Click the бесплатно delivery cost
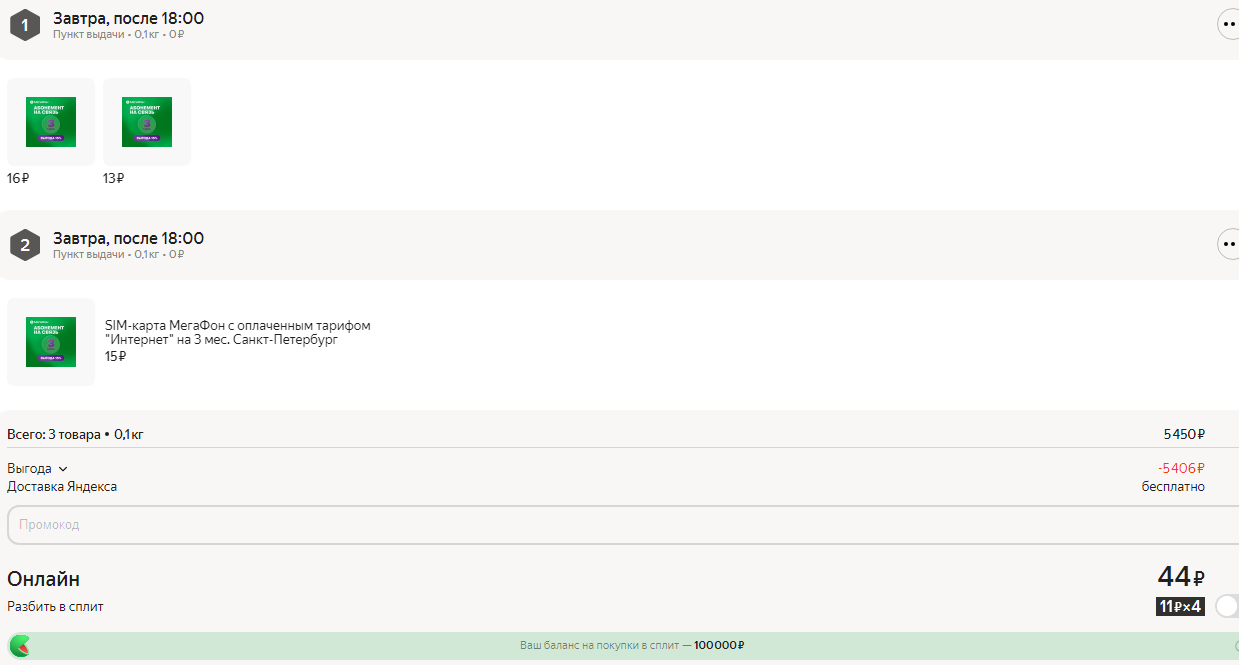 (1173, 487)
